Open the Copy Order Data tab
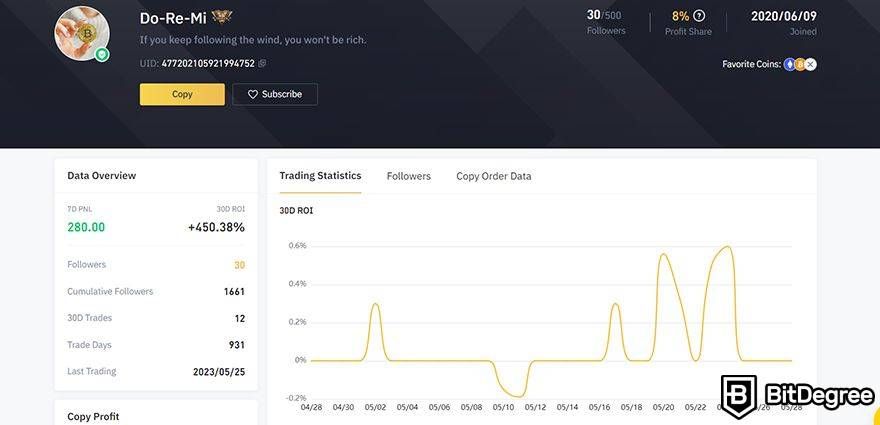 (x=493, y=176)
